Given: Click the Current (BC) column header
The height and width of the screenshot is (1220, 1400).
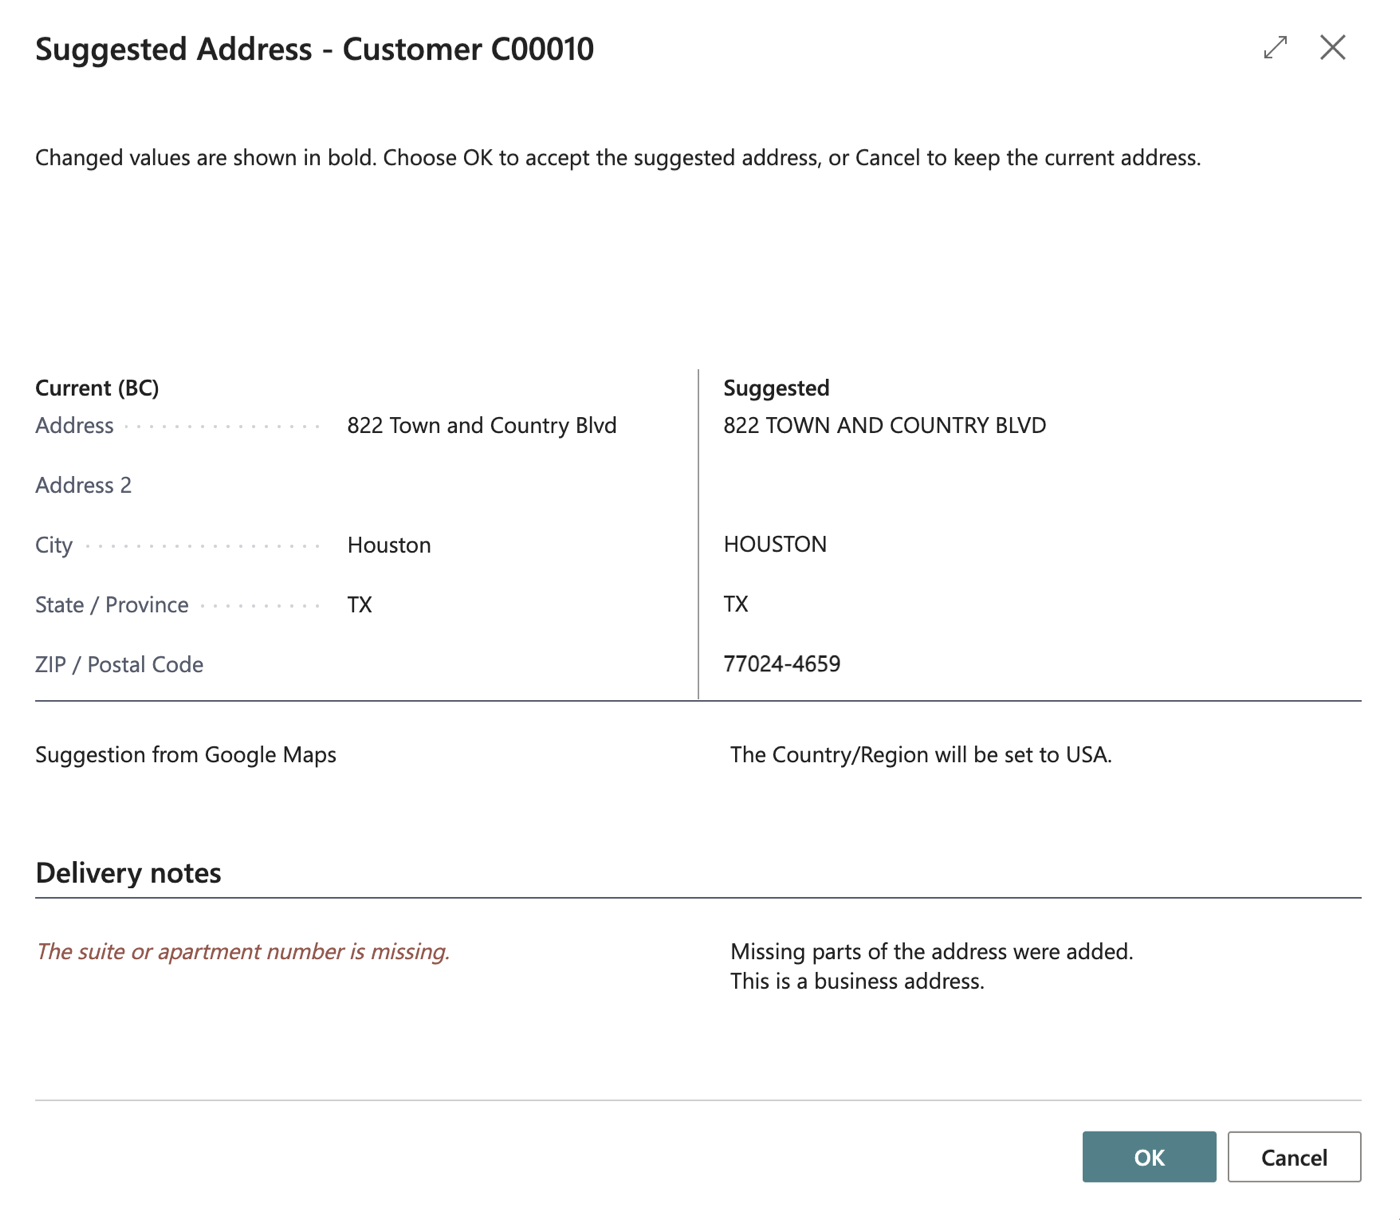Looking at the screenshot, I should point(97,387).
